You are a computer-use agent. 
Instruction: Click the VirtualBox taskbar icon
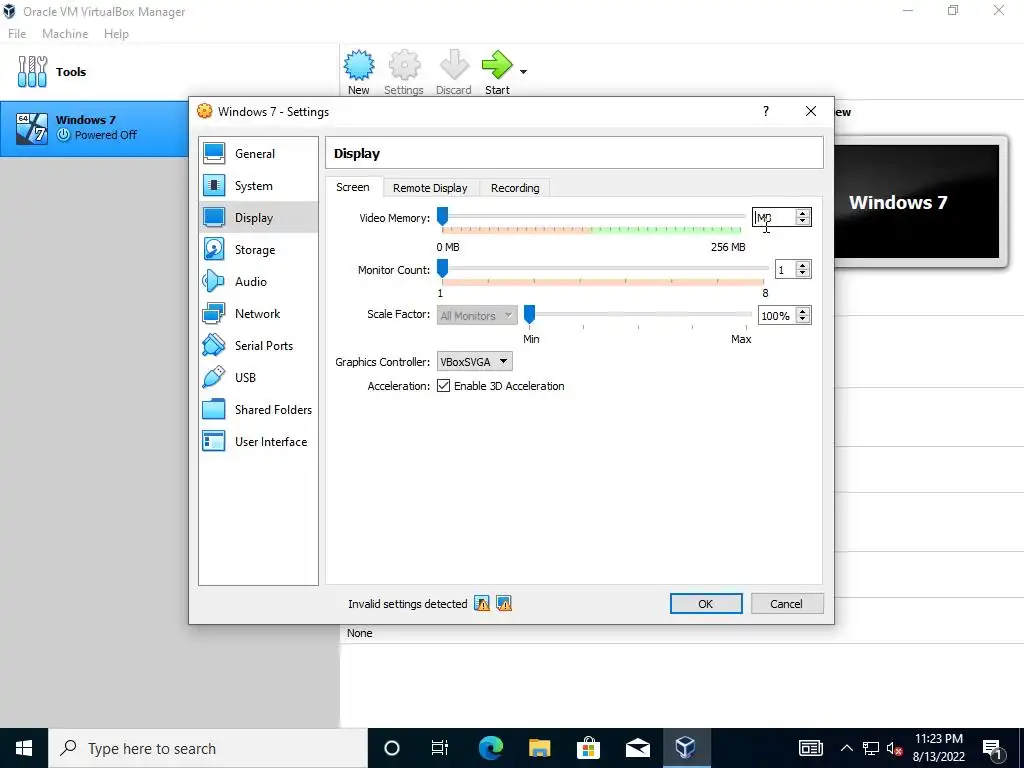tap(686, 748)
